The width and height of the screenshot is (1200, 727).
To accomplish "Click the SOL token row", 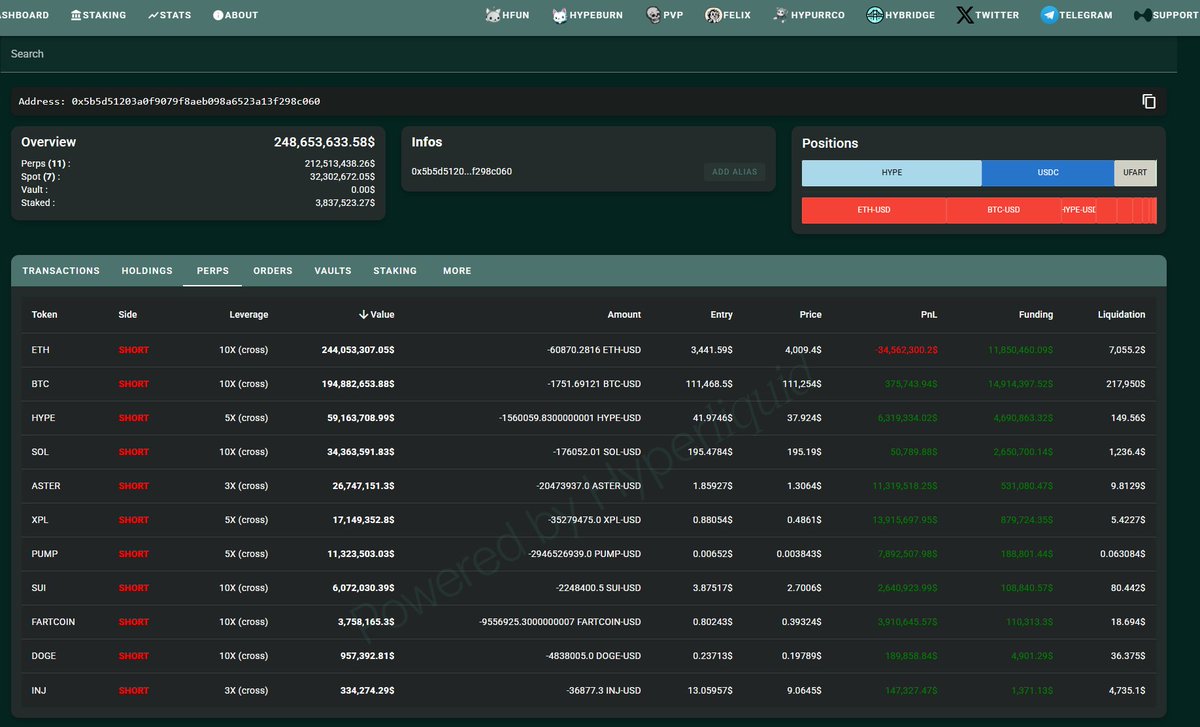I will pyautogui.click(x=588, y=452).
